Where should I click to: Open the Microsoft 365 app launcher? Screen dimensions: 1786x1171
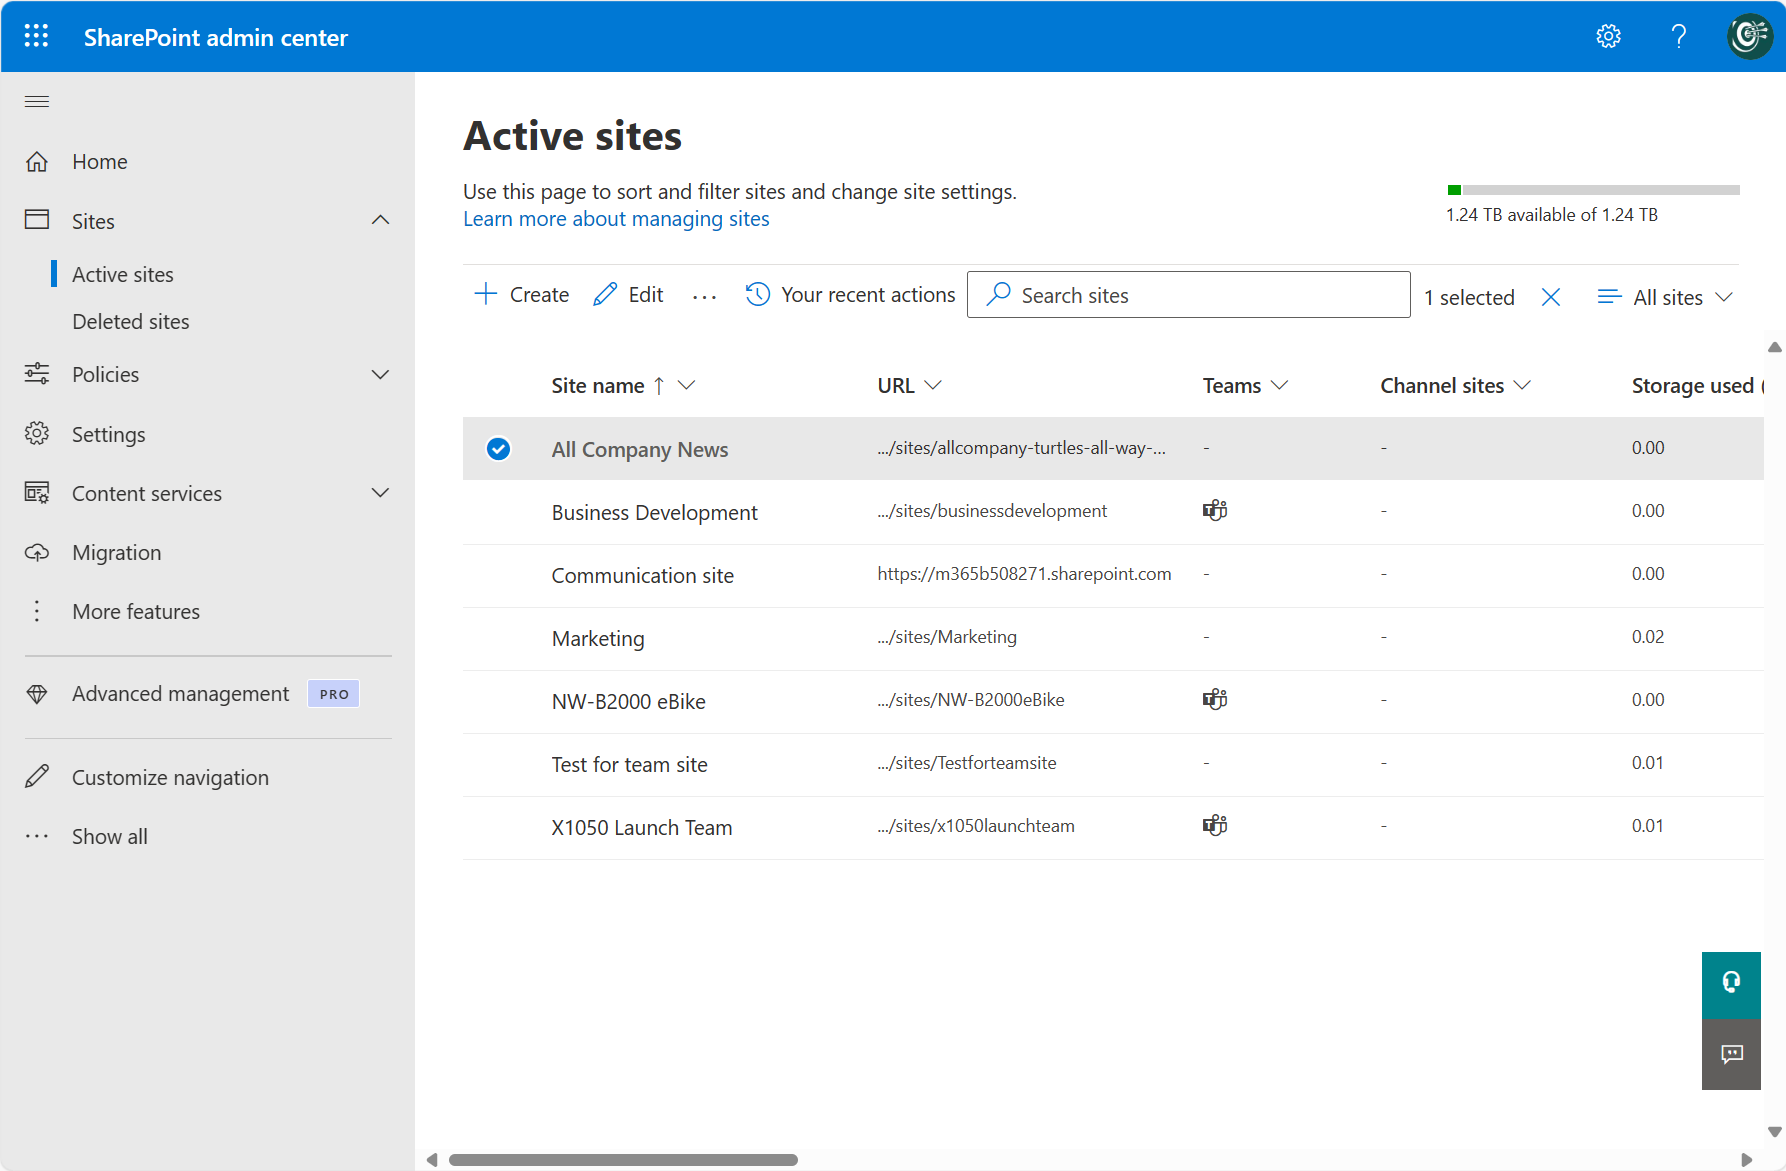click(36, 36)
